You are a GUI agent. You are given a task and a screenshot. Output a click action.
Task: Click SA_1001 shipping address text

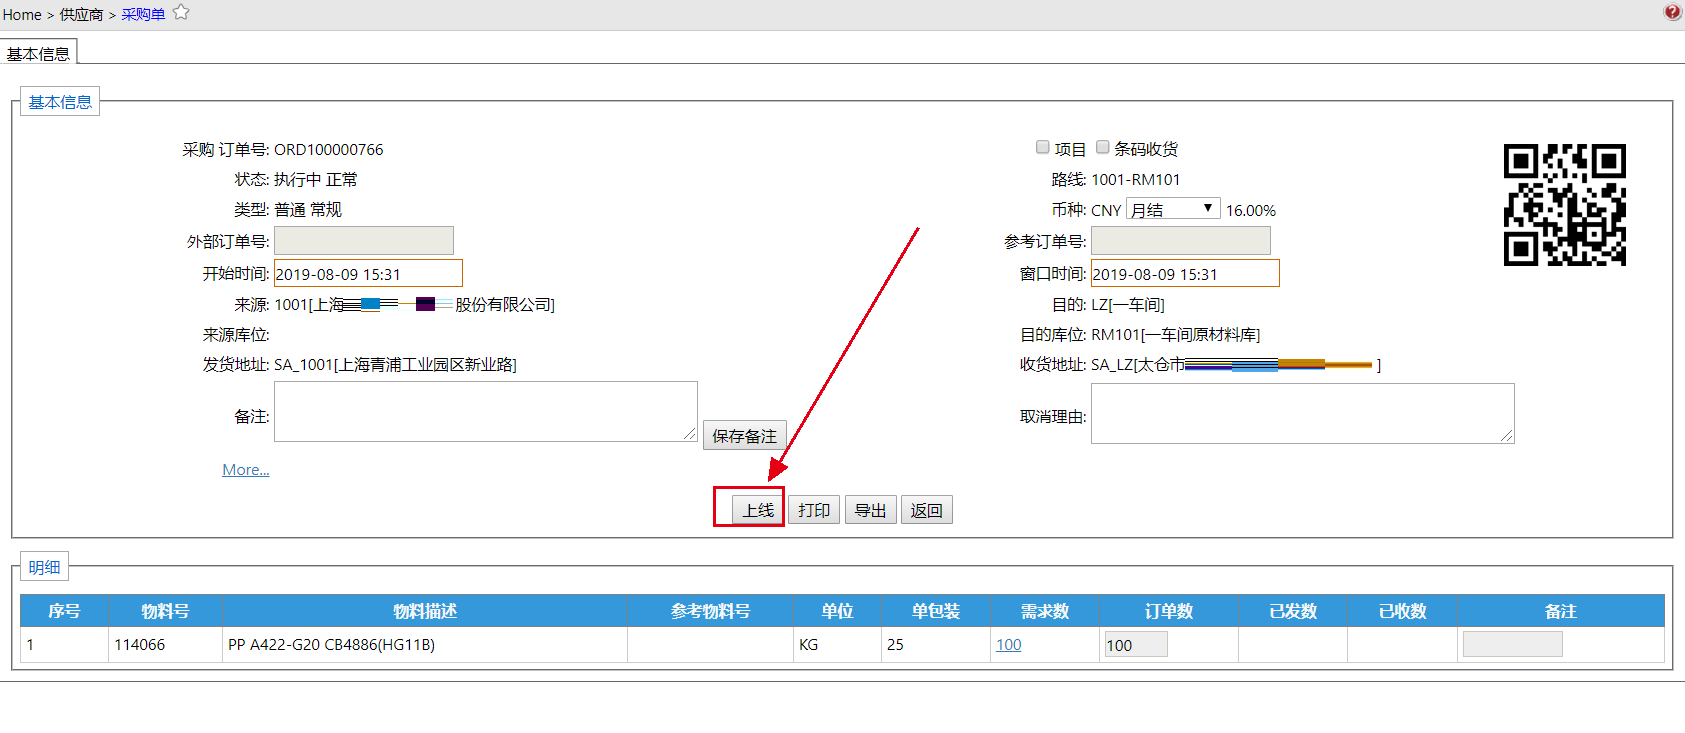(x=395, y=365)
